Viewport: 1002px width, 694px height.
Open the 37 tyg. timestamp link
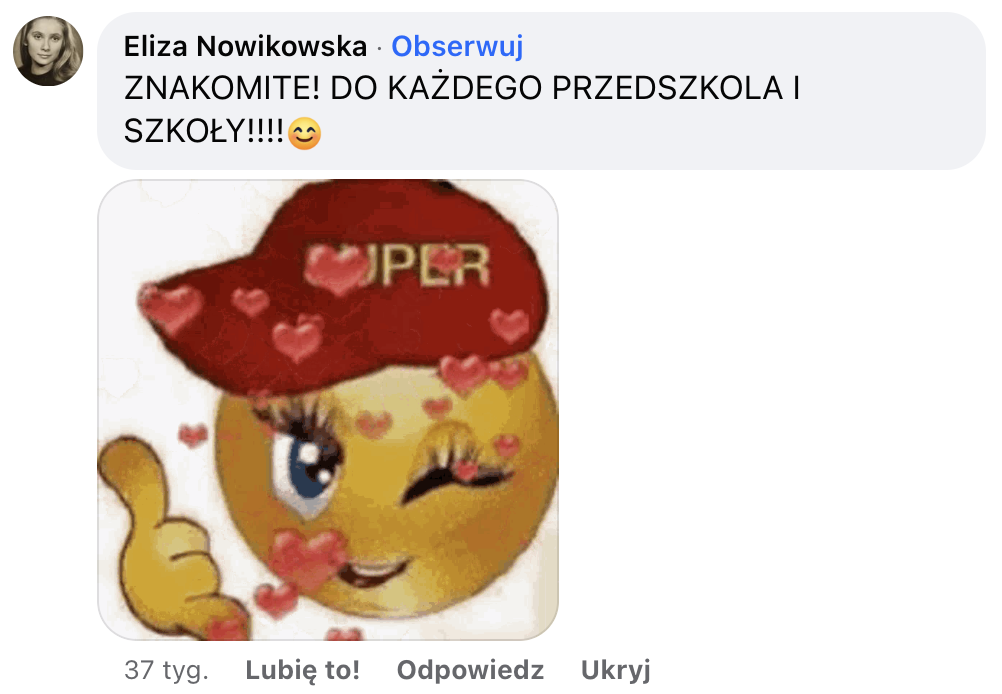pos(166,670)
